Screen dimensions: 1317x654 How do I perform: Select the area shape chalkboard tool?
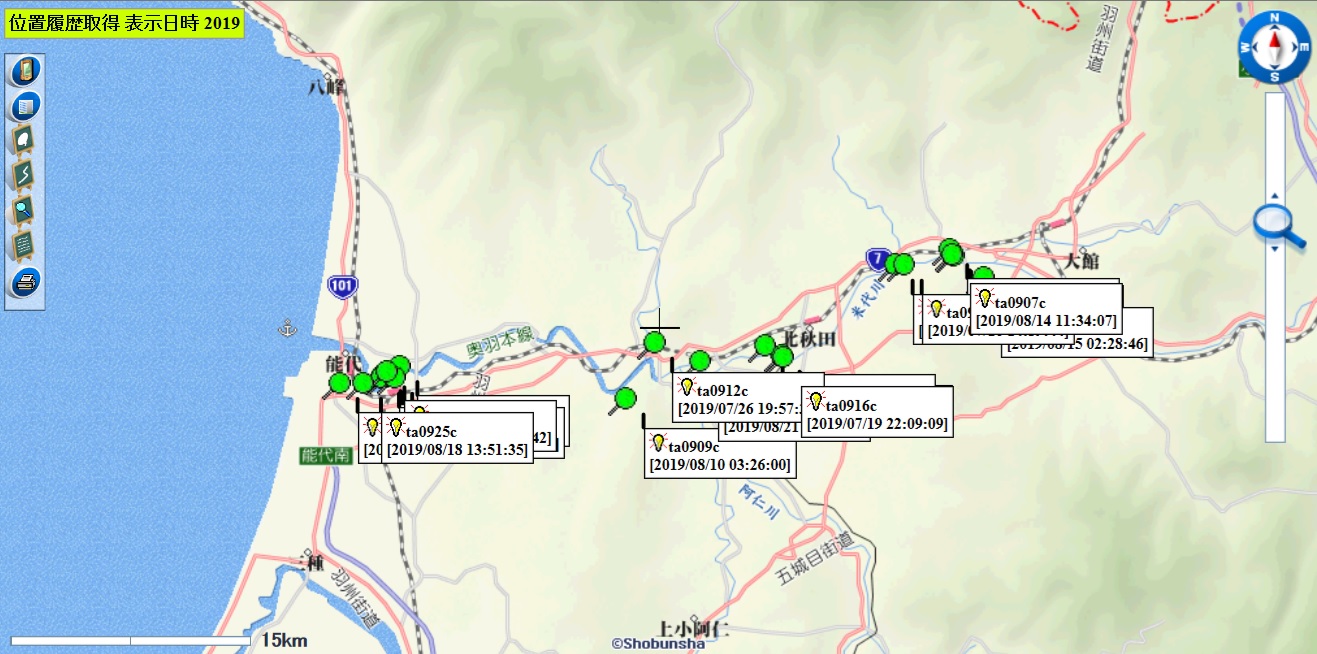(25, 141)
